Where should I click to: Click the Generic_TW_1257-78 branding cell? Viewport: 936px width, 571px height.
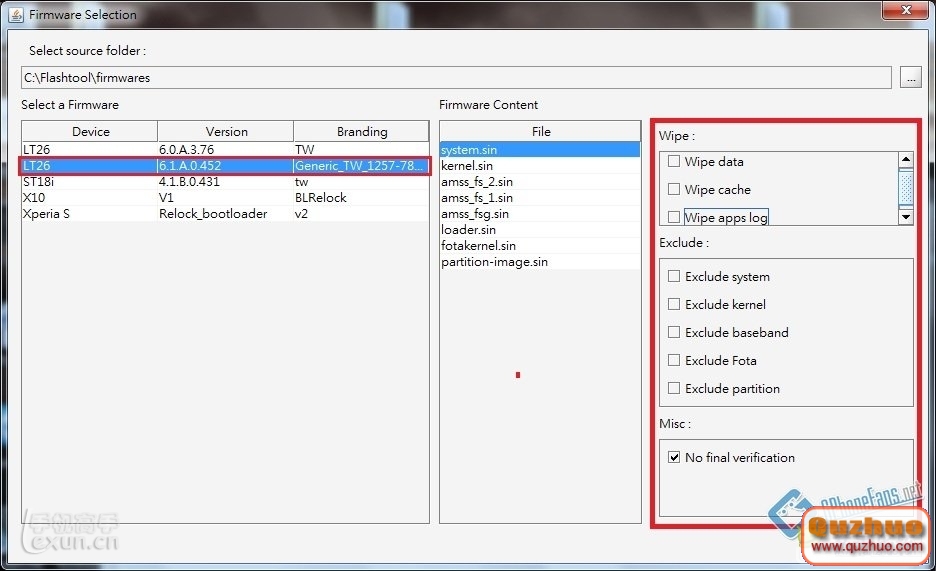[x=361, y=165]
